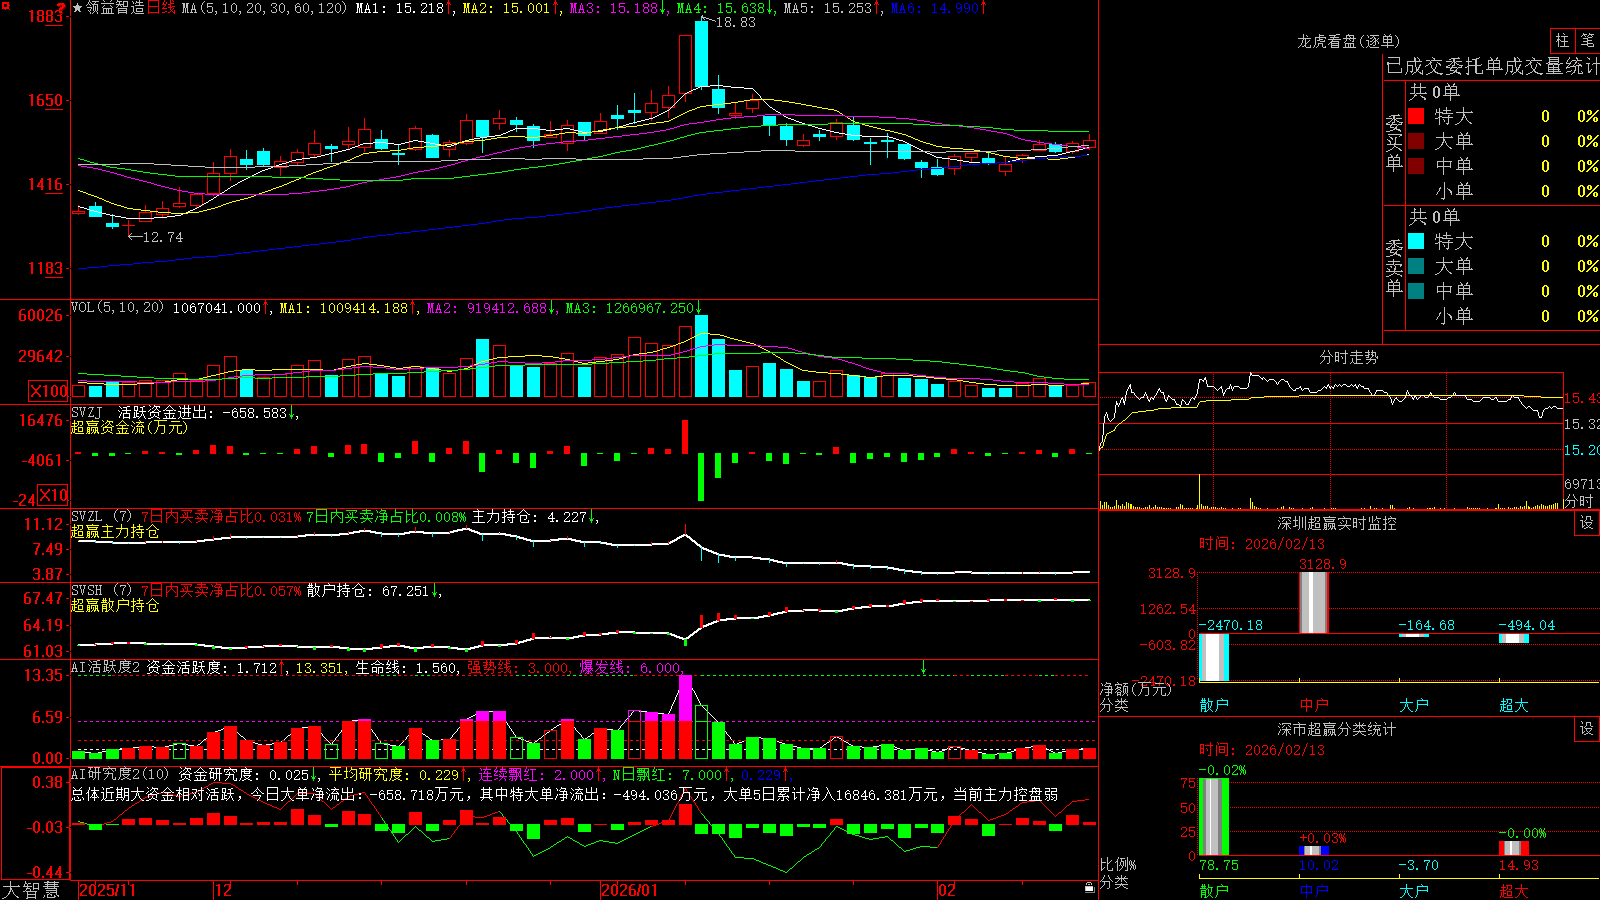Viewport: 1600px width, 900px height.
Task: Click the 12 month marker on time axis
Action: [x=224, y=890]
